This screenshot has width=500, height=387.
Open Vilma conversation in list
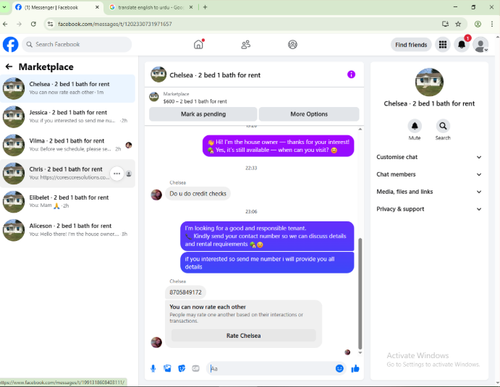point(68,145)
